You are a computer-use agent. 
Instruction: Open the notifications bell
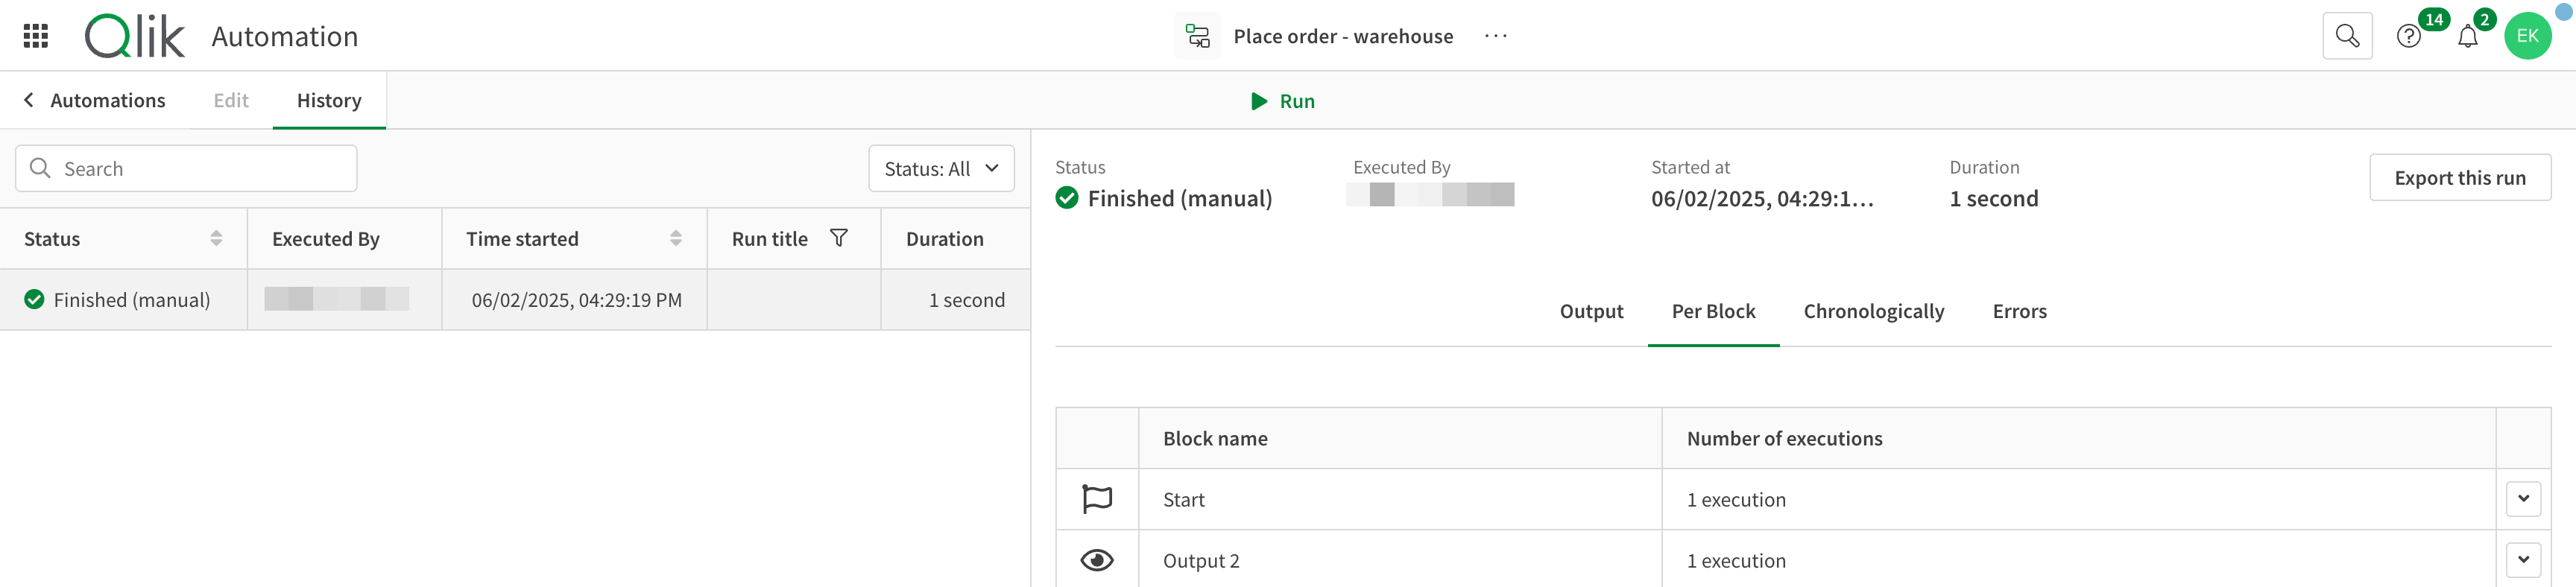[x=2467, y=37]
